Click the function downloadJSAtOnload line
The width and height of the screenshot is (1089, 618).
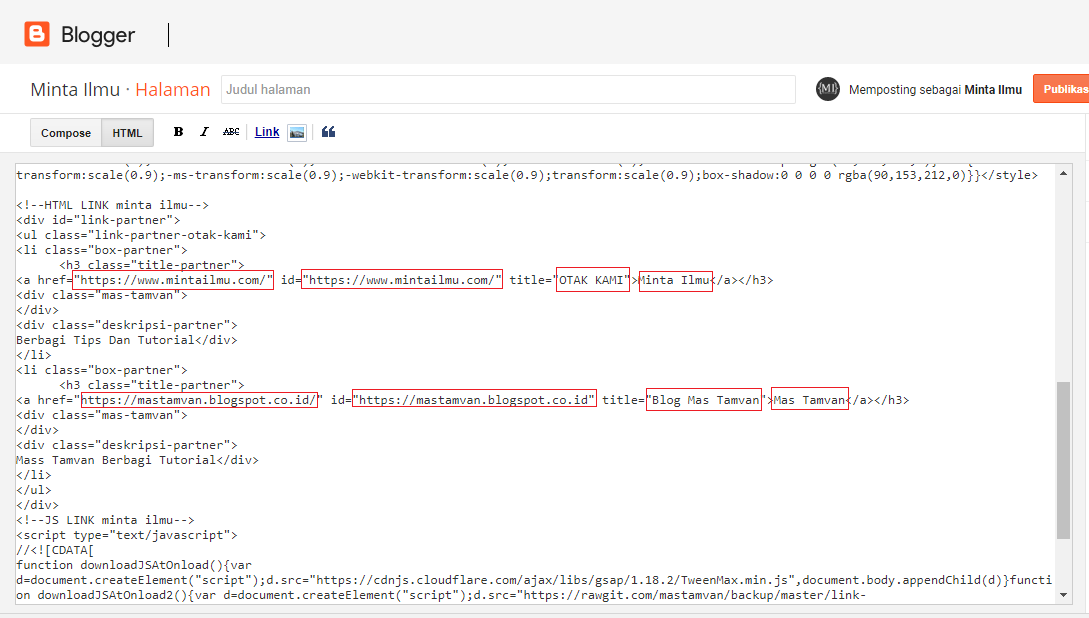click(134, 565)
